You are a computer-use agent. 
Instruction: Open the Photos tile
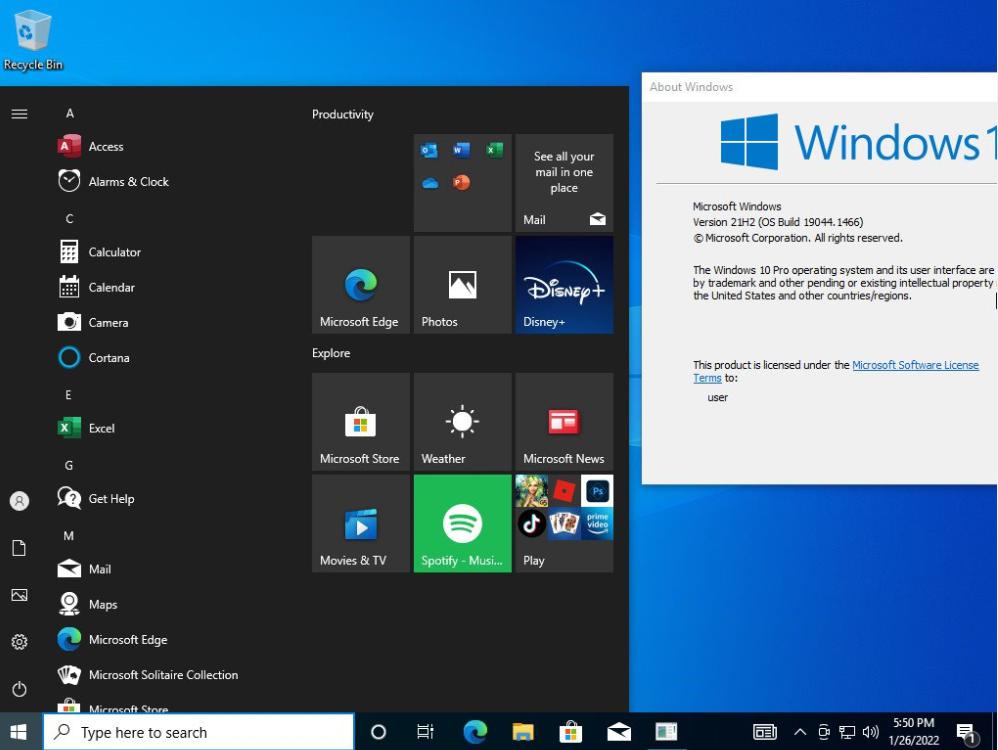click(x=462, y=284)
